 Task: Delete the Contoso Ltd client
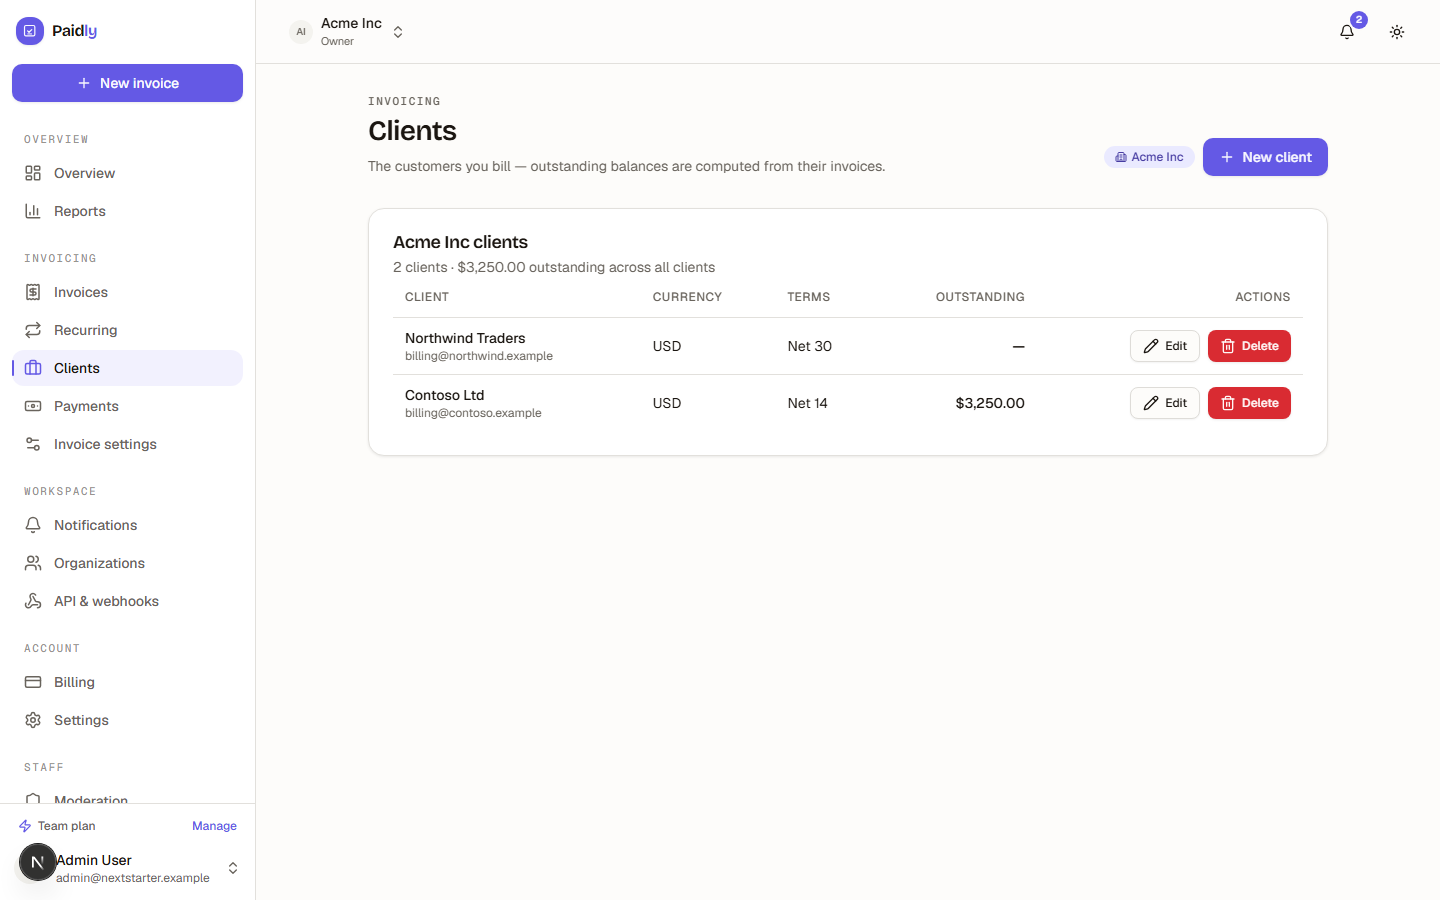tap(1249, 403)
